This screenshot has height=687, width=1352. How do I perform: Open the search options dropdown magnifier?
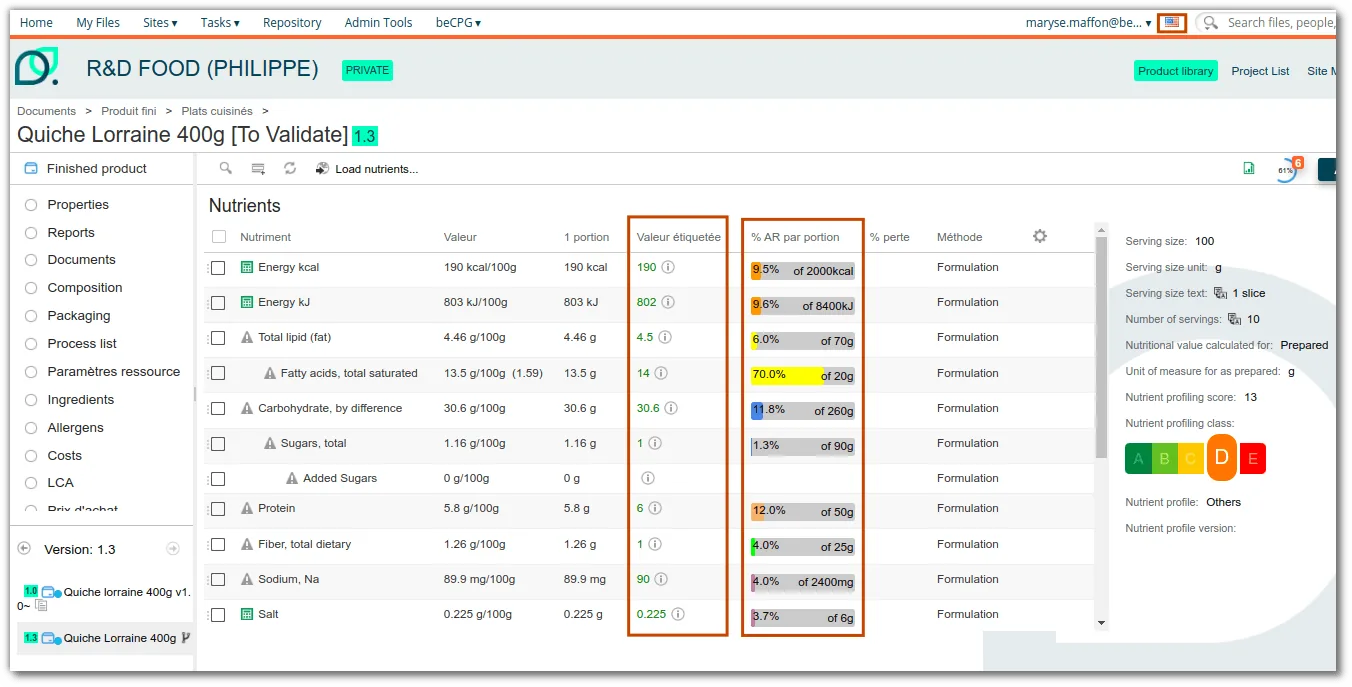[x=1211, y=22]
